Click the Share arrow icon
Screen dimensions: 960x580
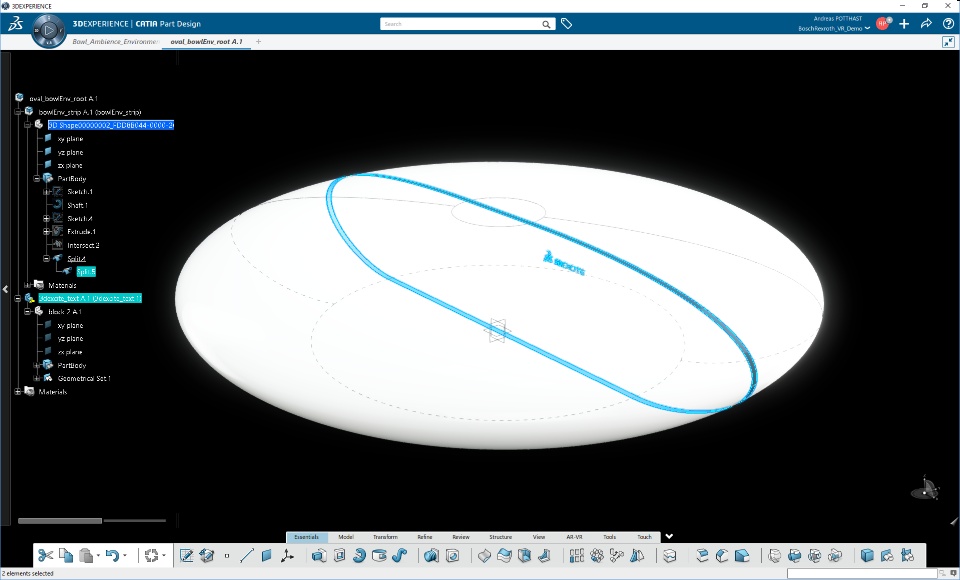coord(926,24)
